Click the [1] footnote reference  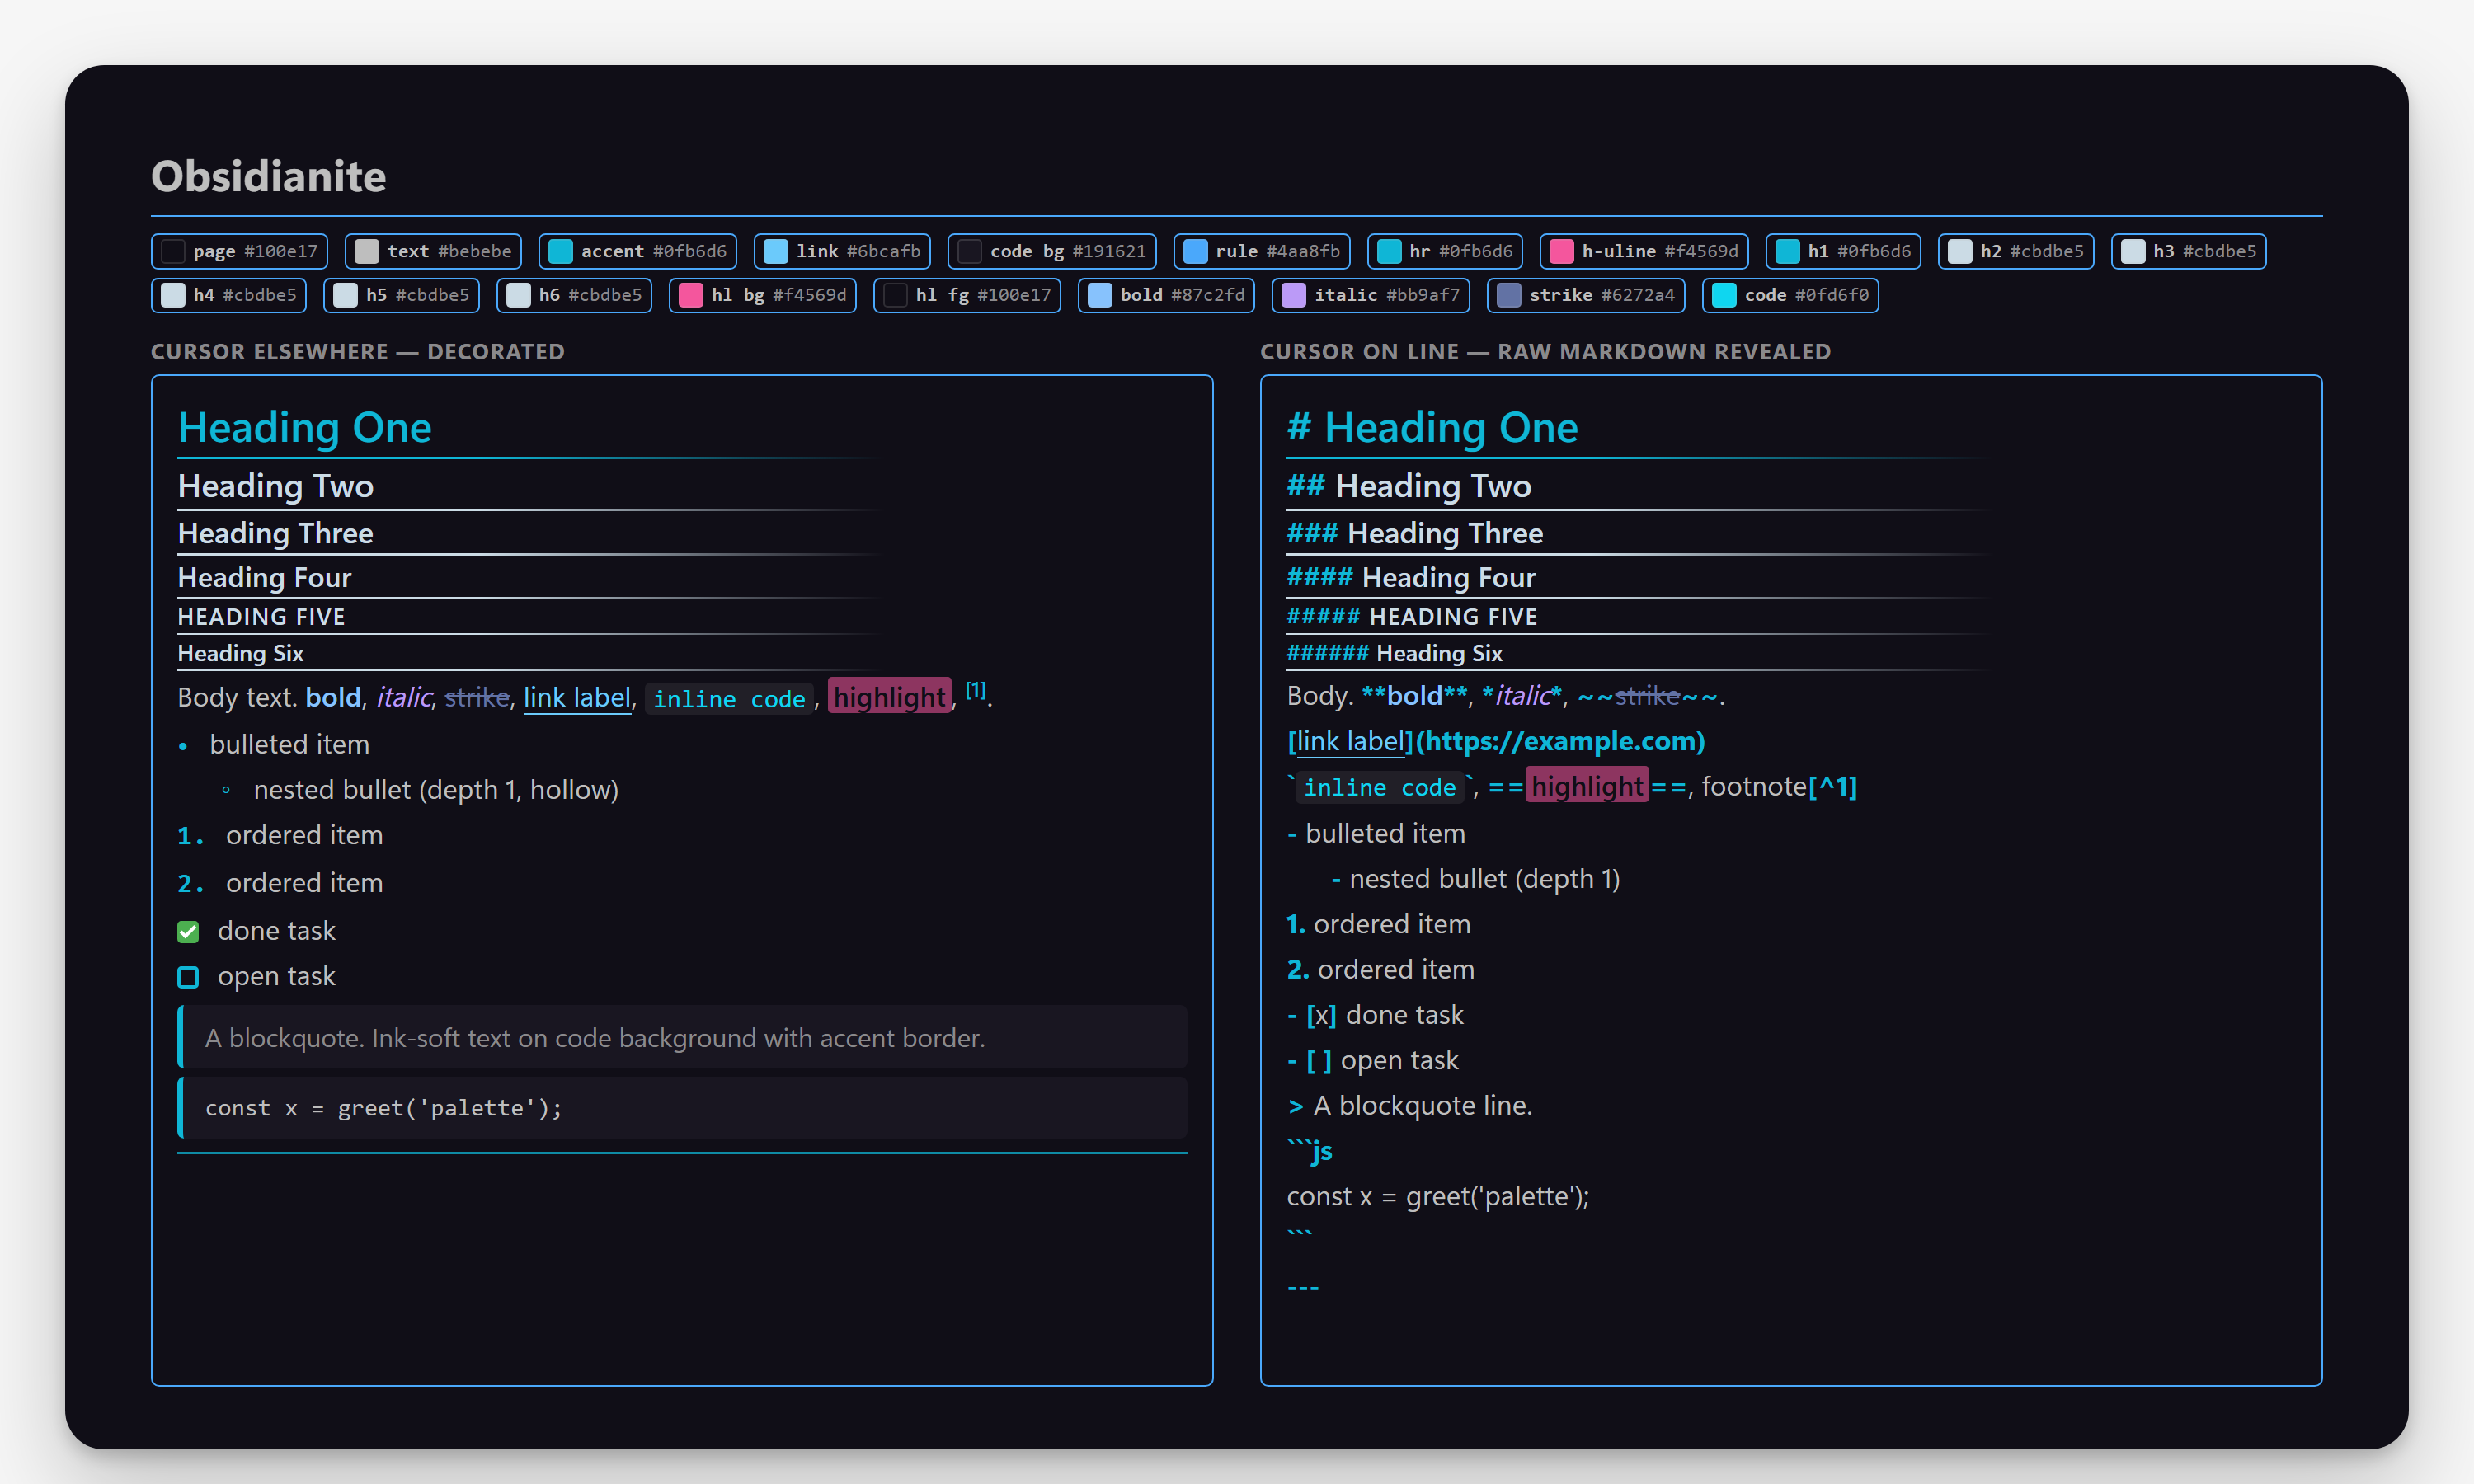pos(975,690)
